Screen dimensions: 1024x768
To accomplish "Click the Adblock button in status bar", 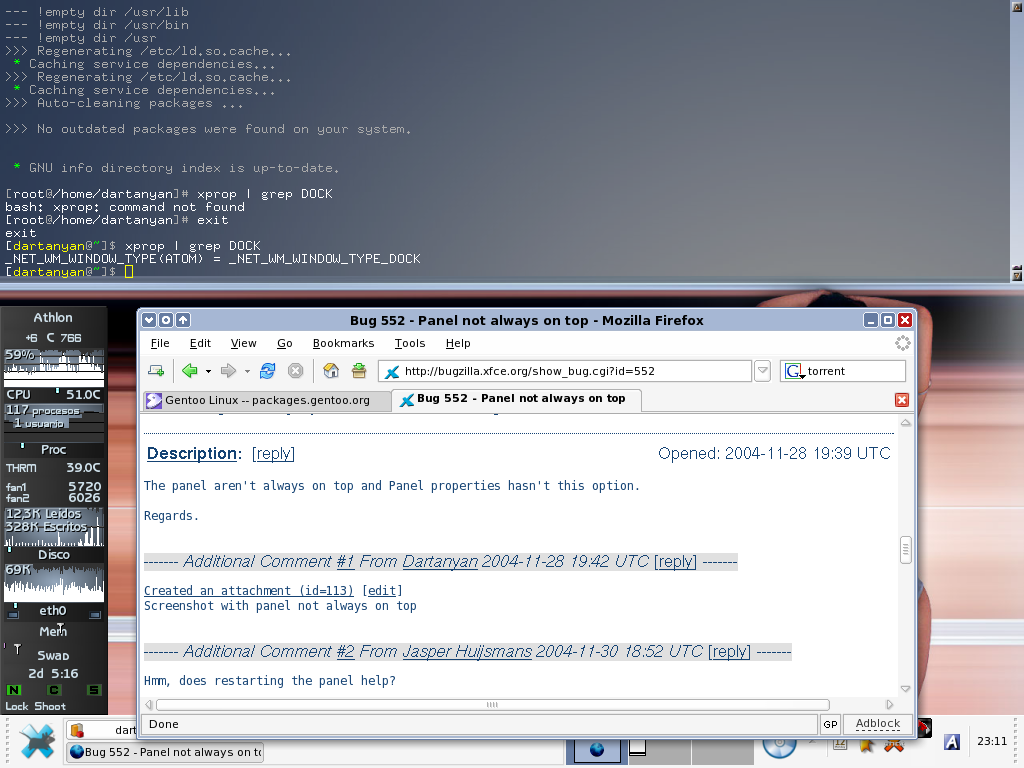I will coord(877,724).
